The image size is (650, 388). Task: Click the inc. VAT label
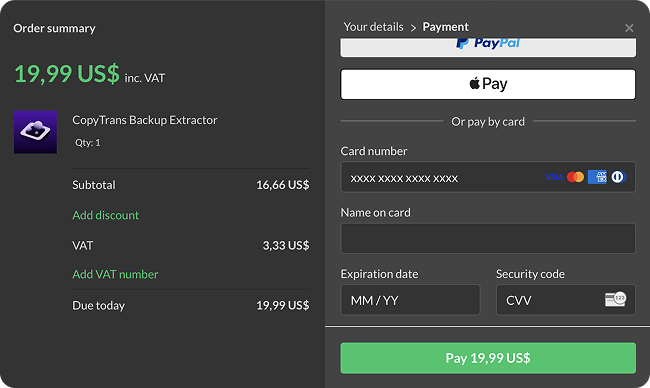click(x=145, y=78)
